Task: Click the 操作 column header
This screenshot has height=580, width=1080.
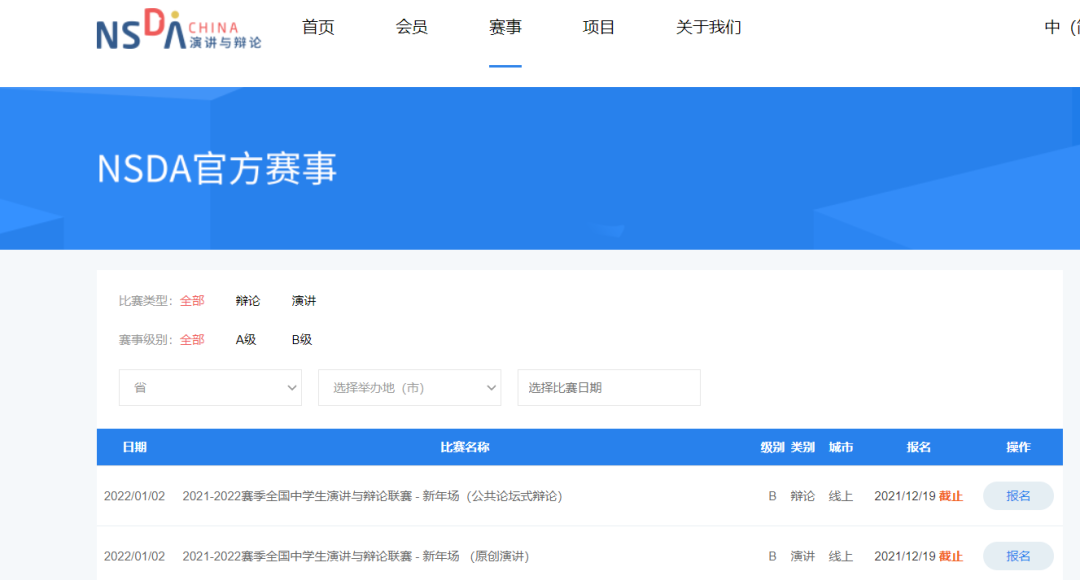Action: pyautogui.click(x=1018, y=447)
